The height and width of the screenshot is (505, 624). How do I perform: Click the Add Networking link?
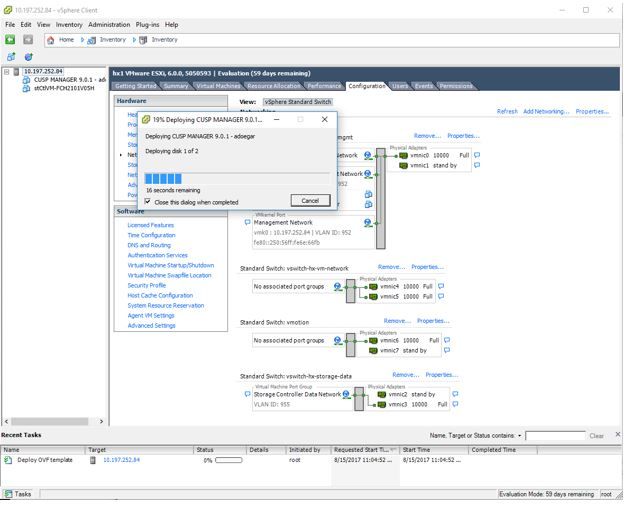(546, 111)
